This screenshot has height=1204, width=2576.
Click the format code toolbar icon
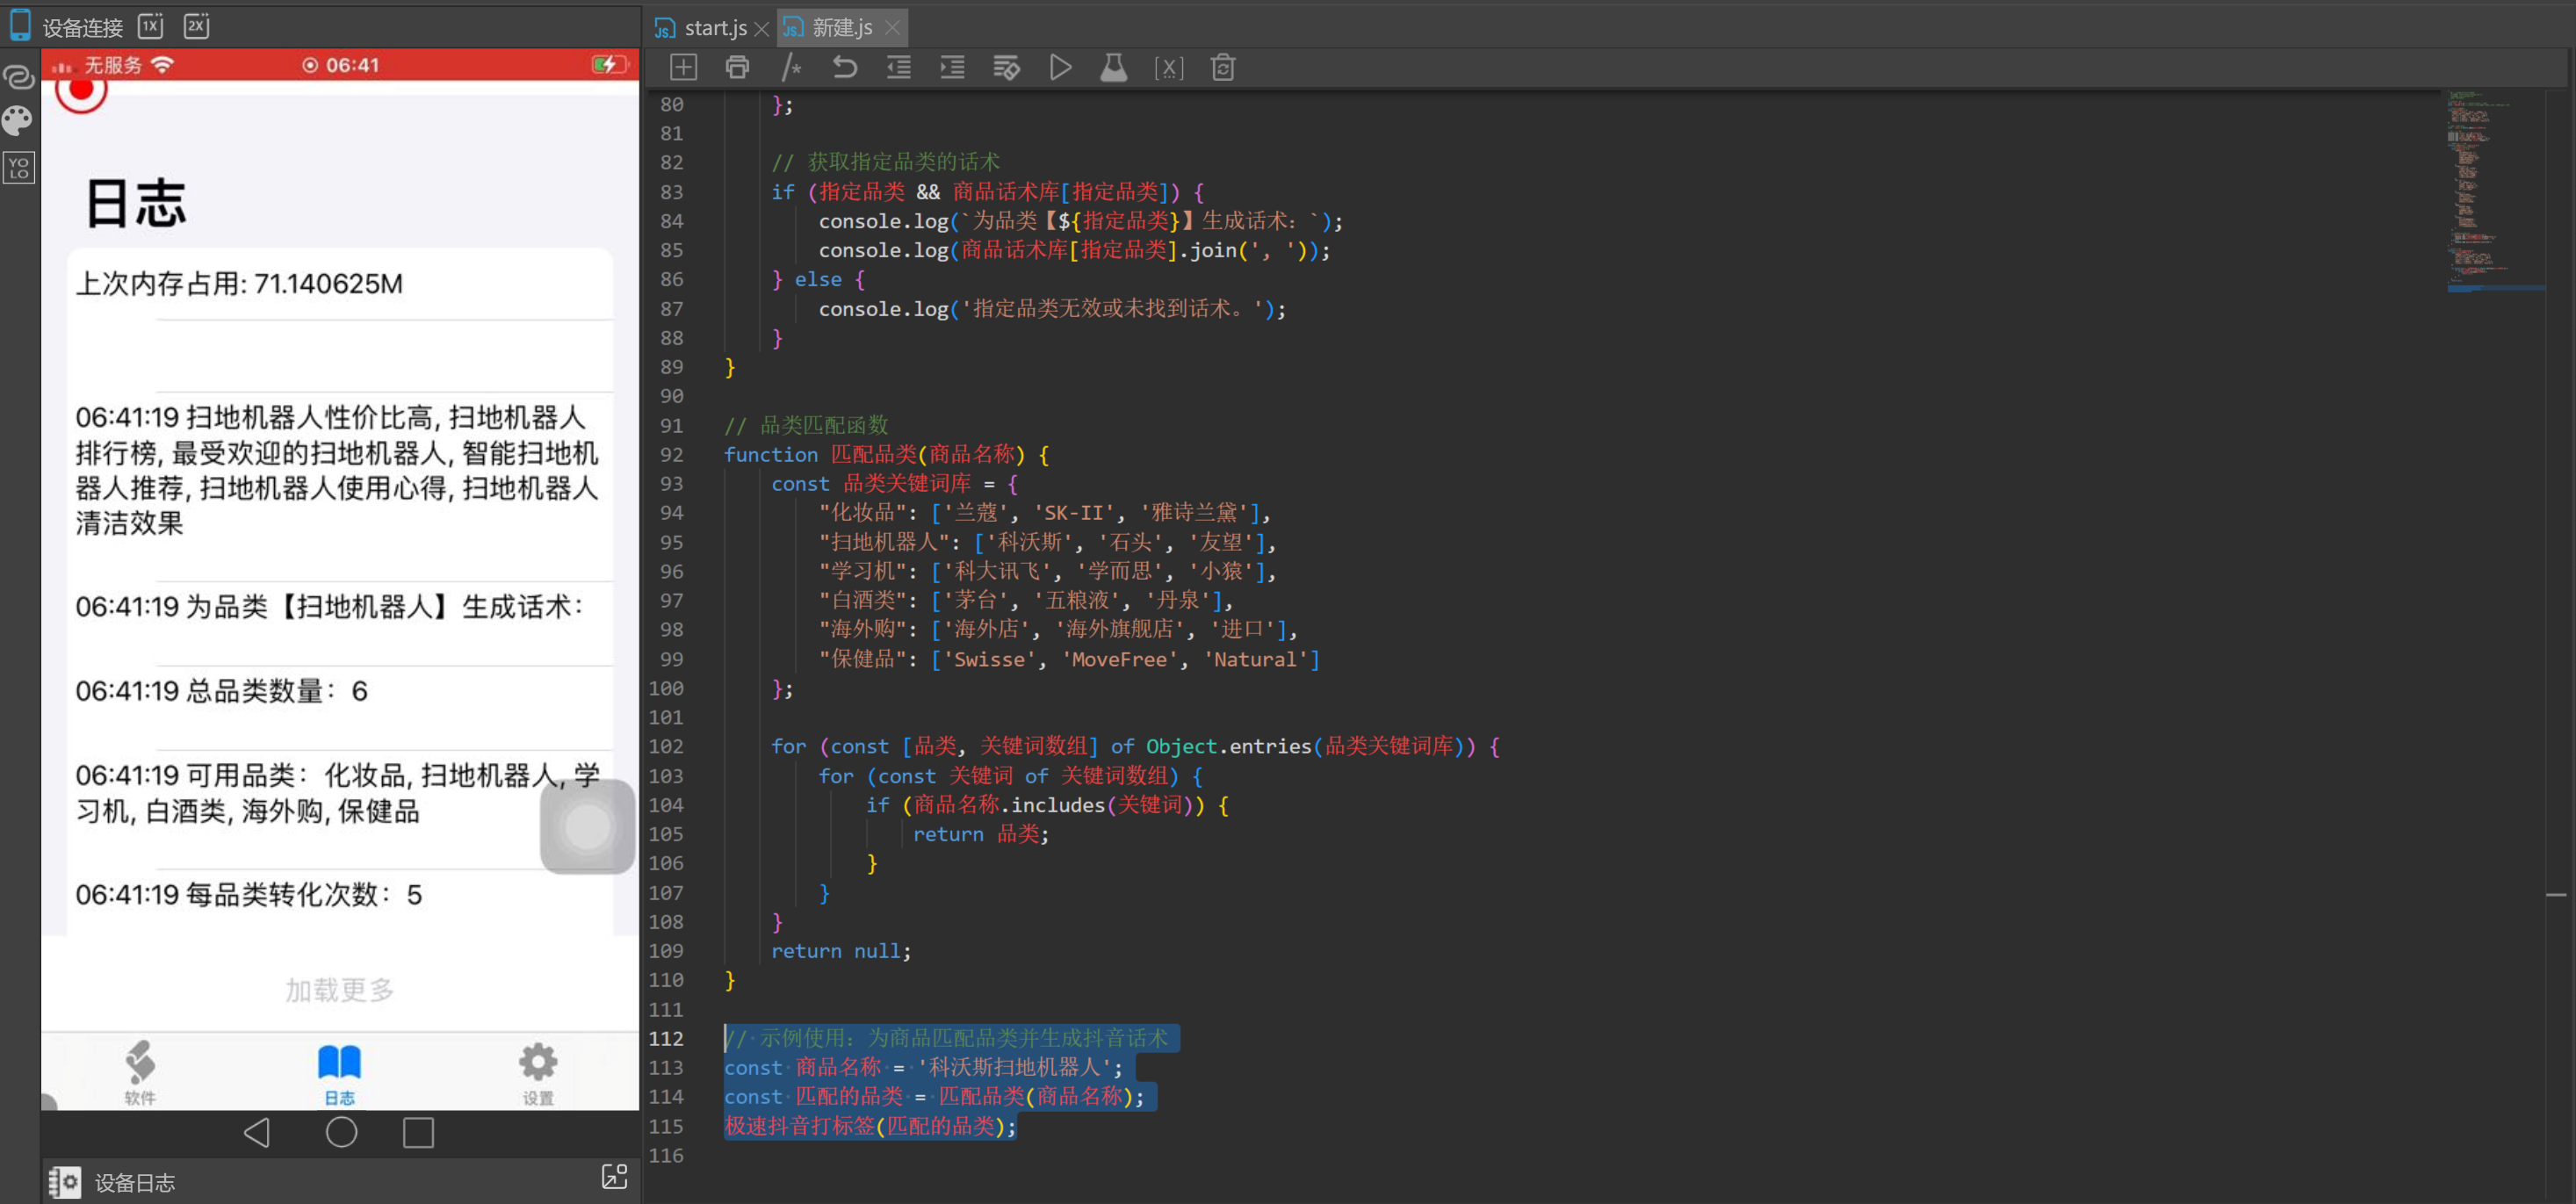[x=1006, y=67]
